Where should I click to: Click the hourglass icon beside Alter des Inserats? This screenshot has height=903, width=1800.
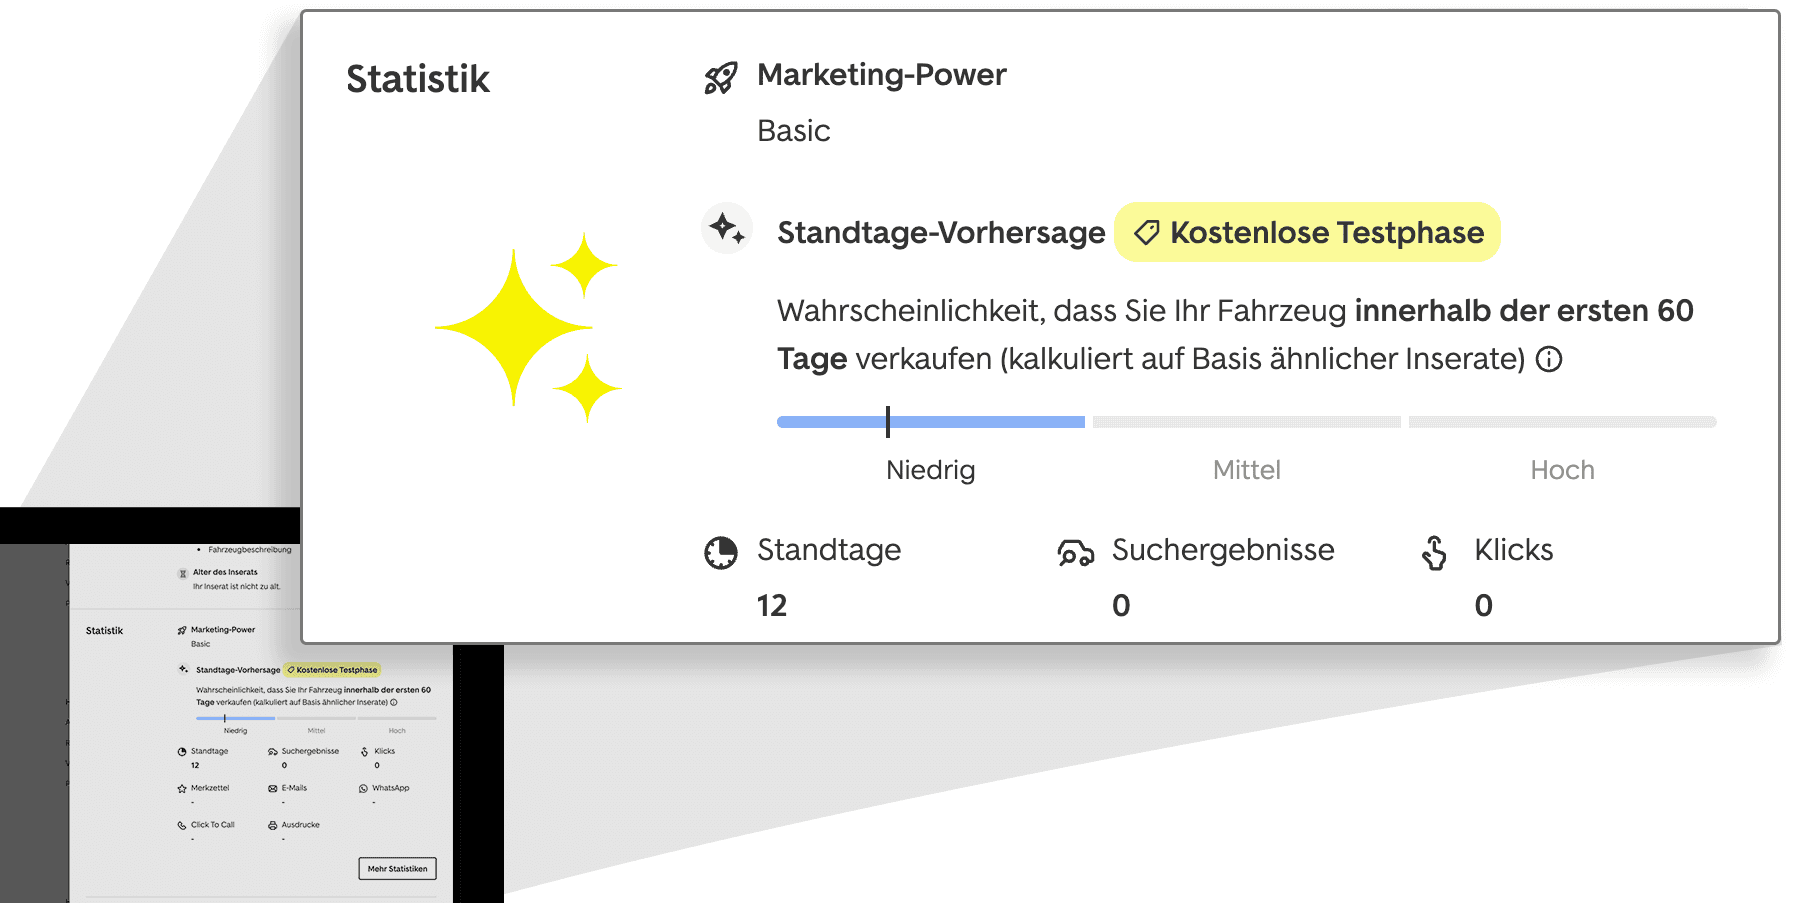pos(183,573)
